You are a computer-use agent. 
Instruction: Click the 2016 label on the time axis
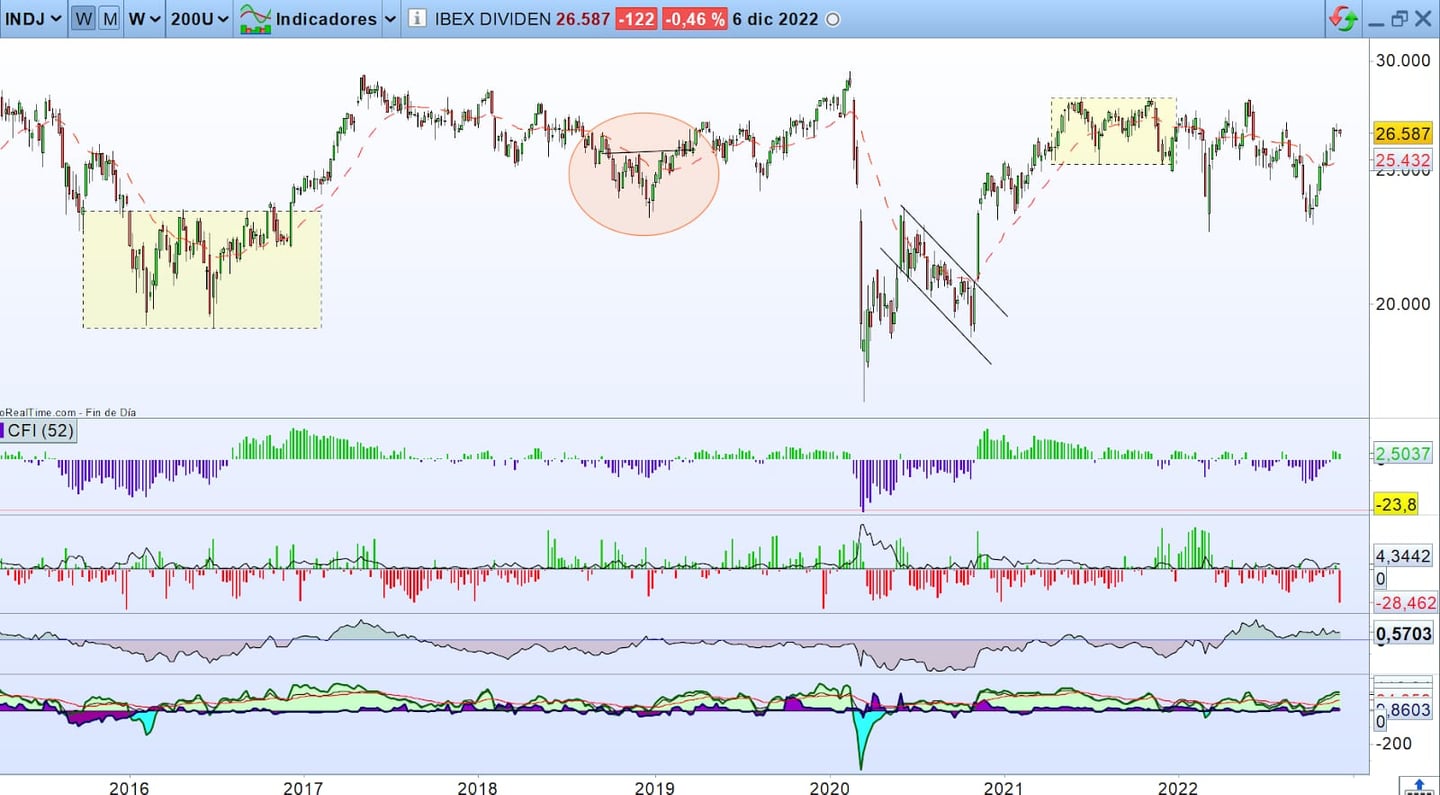click(128, 787)
